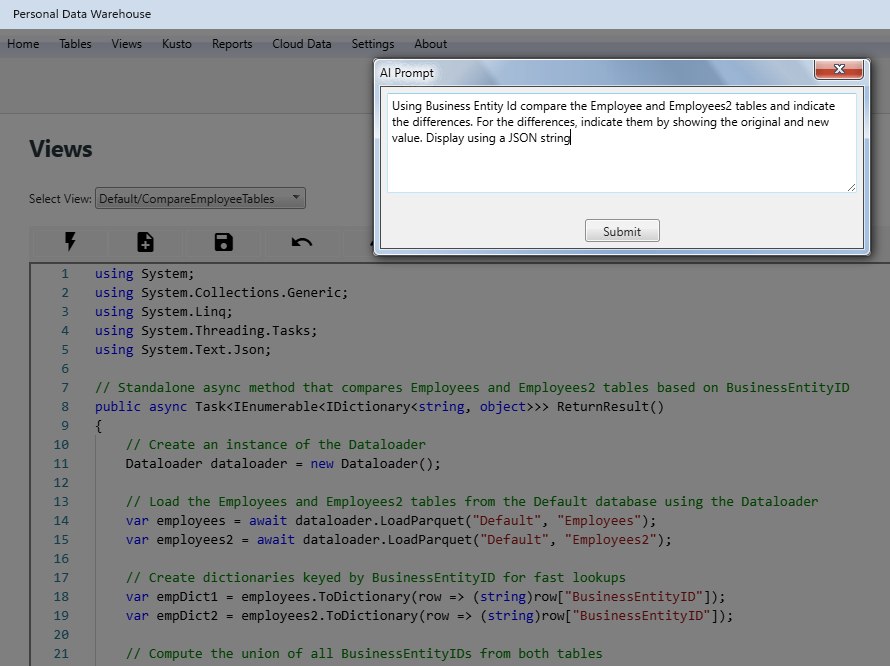Go to the Views menu

point(127,44)
